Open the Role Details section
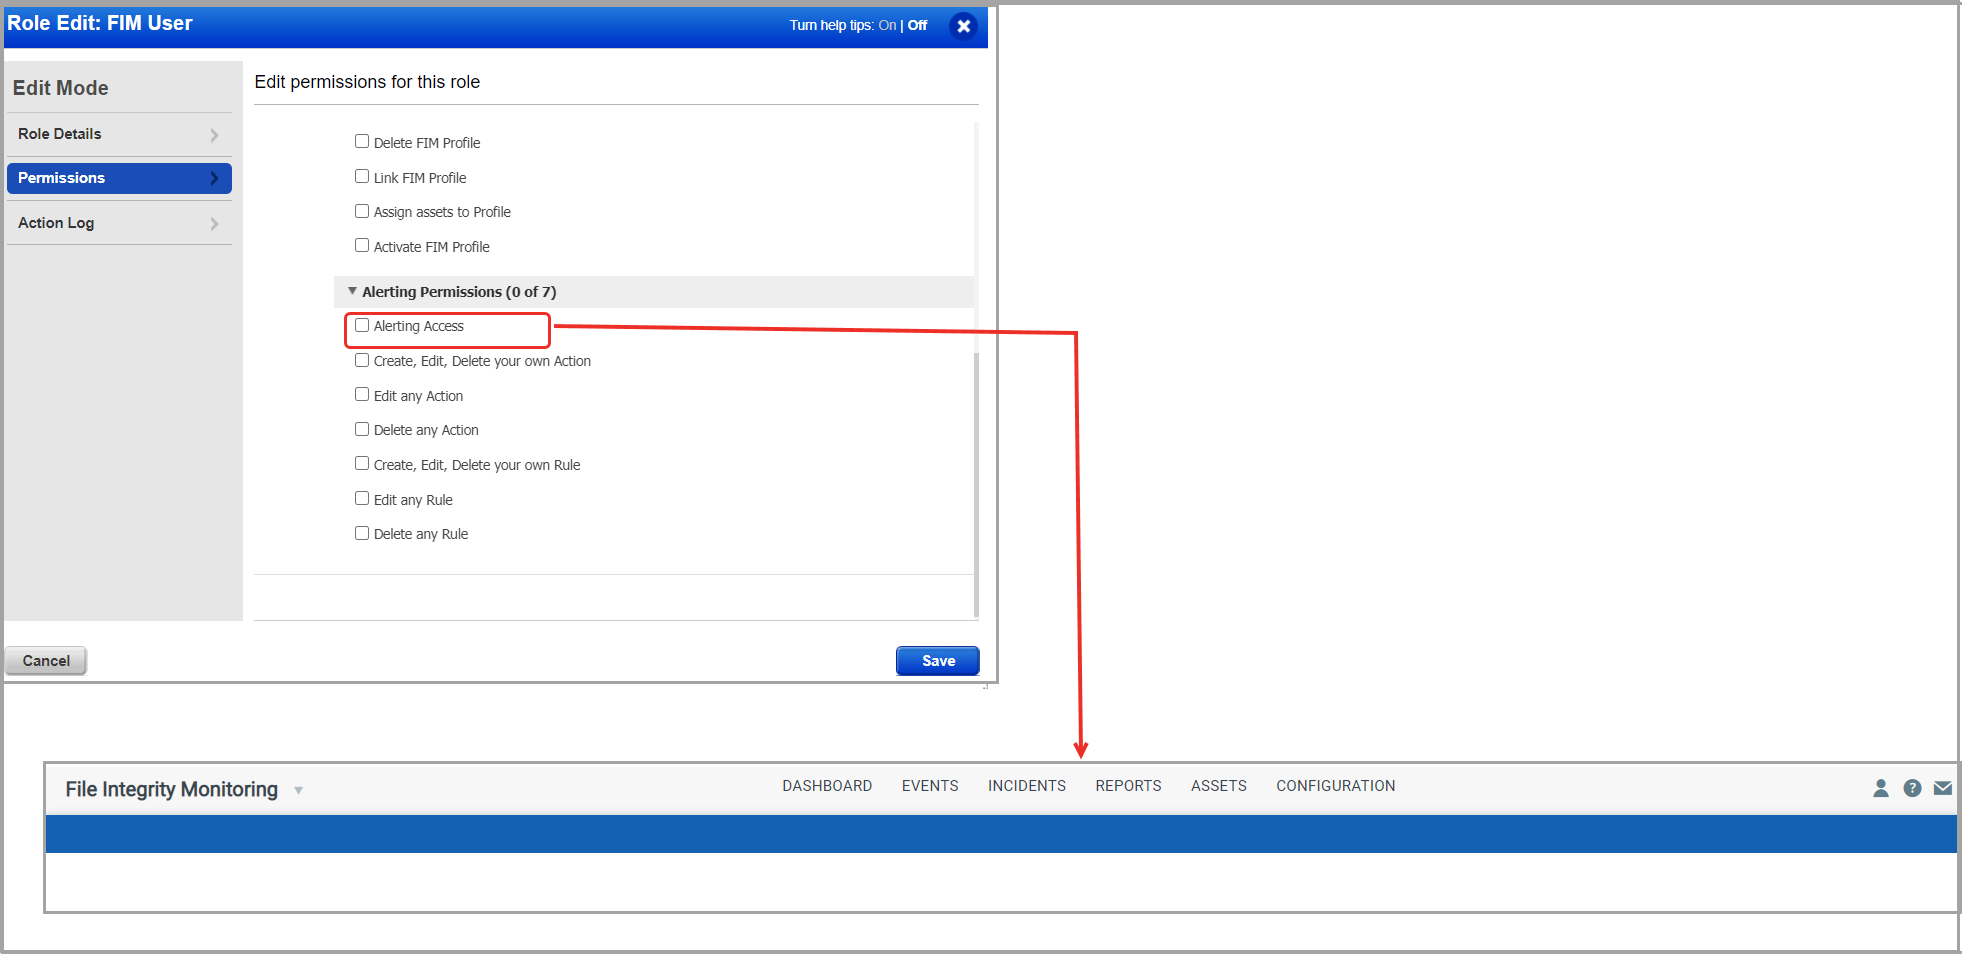 coord(119,134)
